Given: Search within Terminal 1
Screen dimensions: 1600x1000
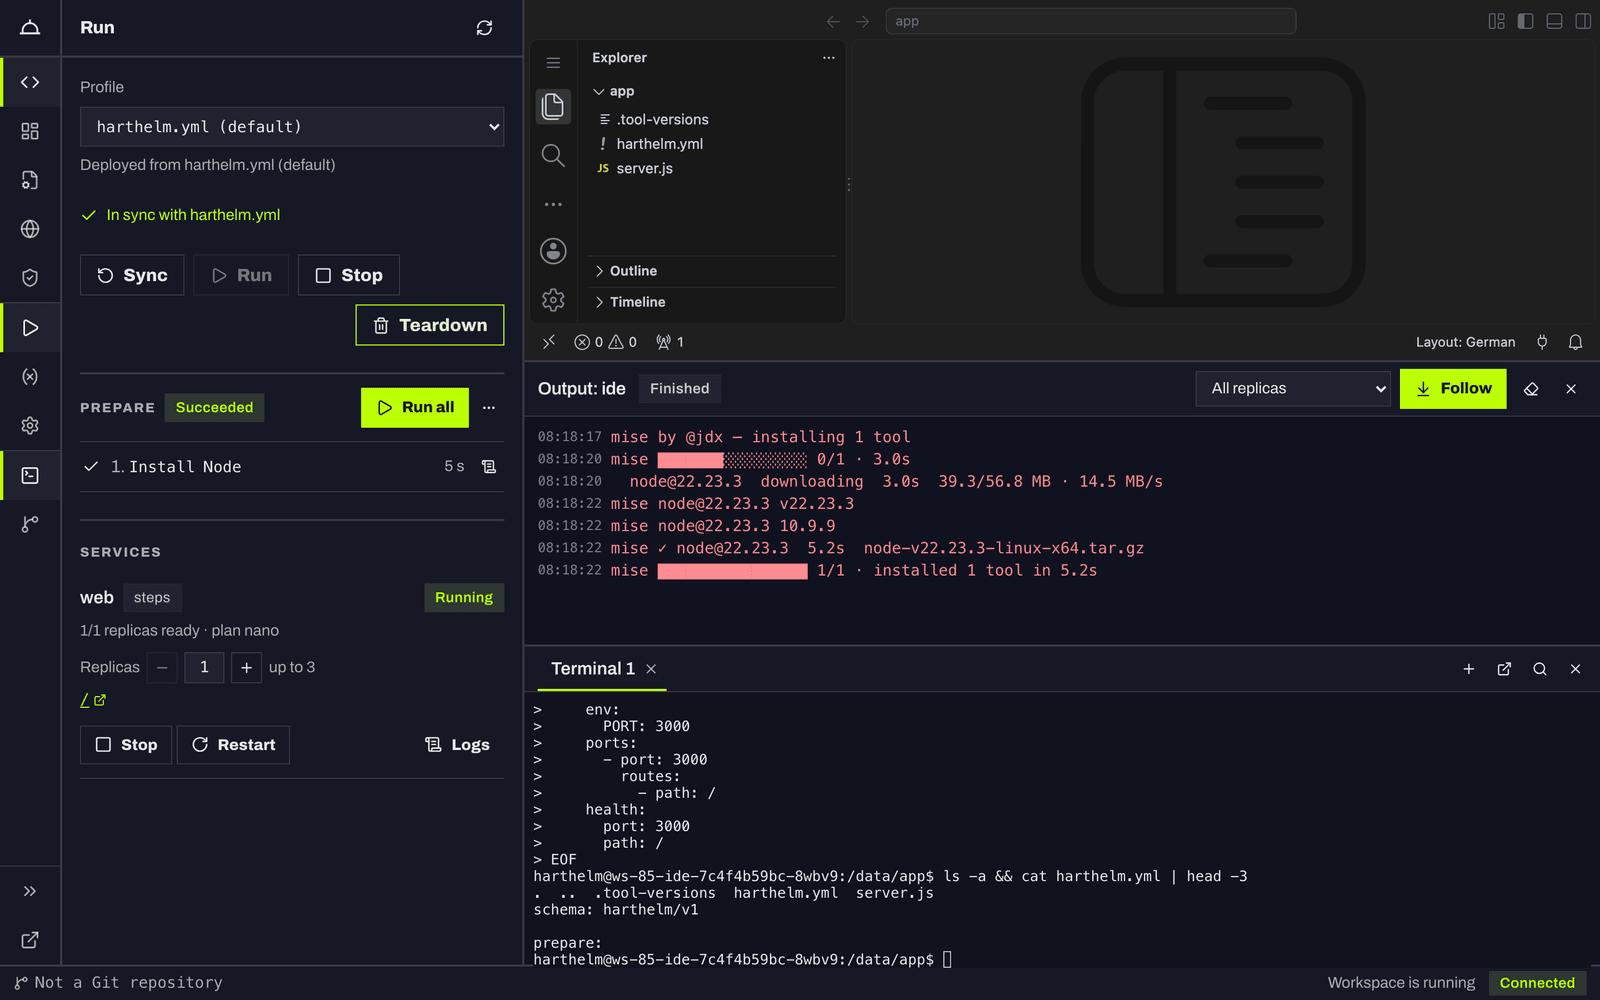Looking at the screenshot, I should [1540, 669].
